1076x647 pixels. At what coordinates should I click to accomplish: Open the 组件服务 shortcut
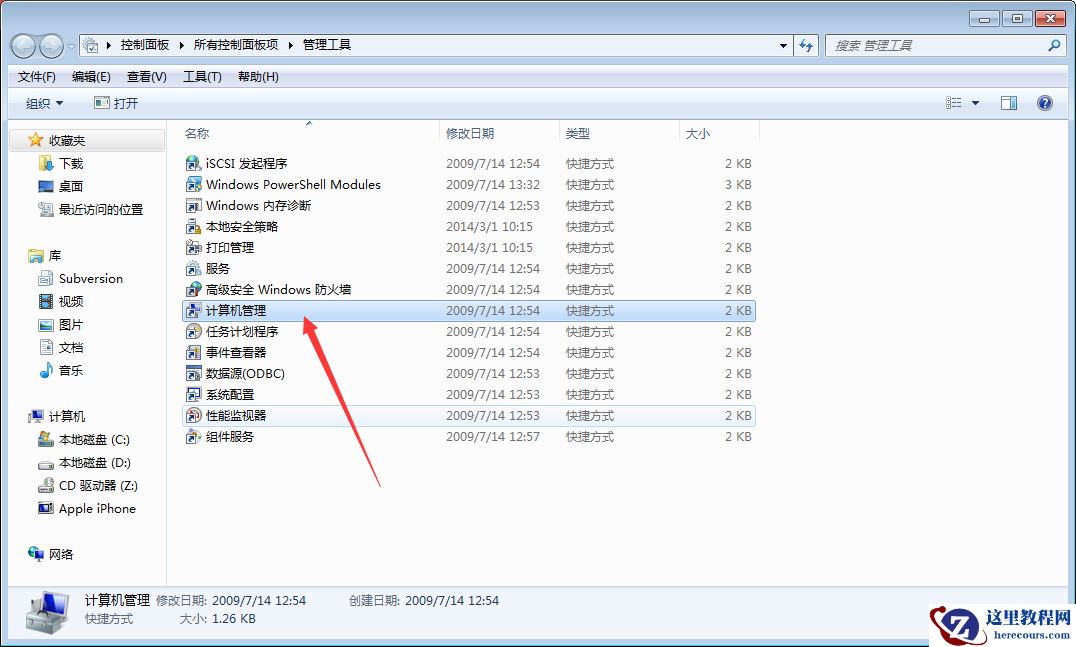(x=230, y=436)
